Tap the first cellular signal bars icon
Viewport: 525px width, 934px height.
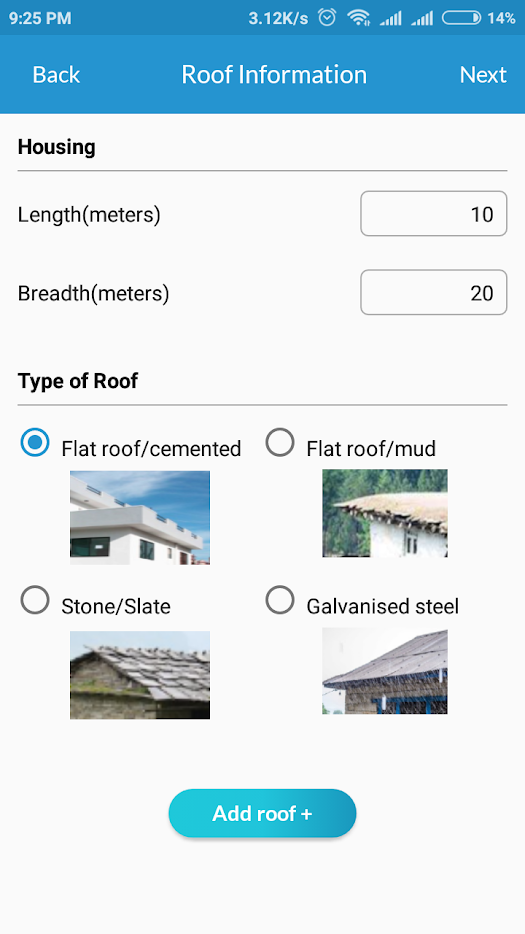pyautogui.click(x=390, y=18)
